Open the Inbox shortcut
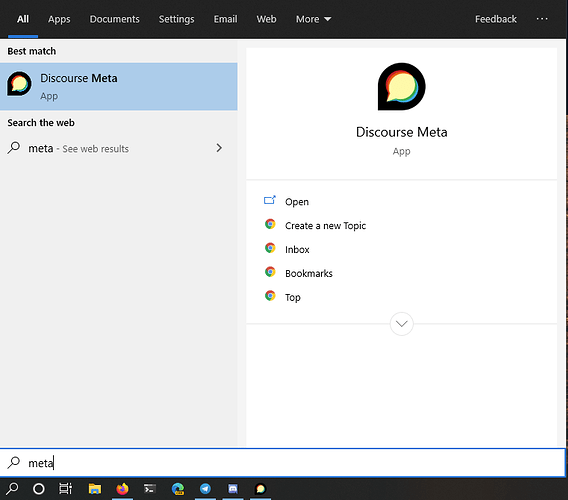 pyautogui.click(x=297, y=250)
